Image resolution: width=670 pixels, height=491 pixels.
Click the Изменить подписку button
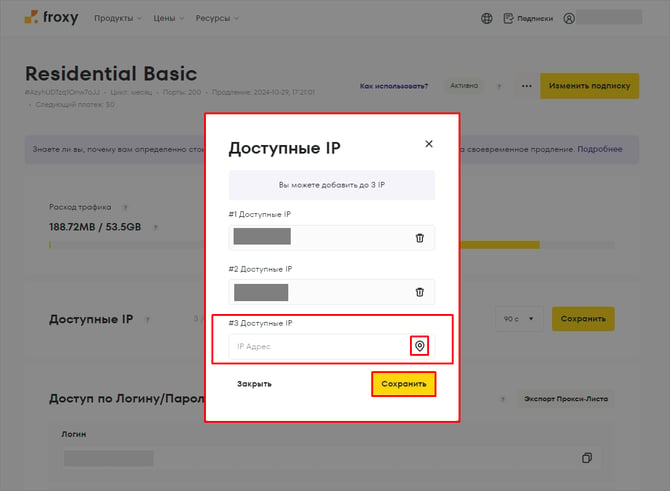click(x=589, y=86)
